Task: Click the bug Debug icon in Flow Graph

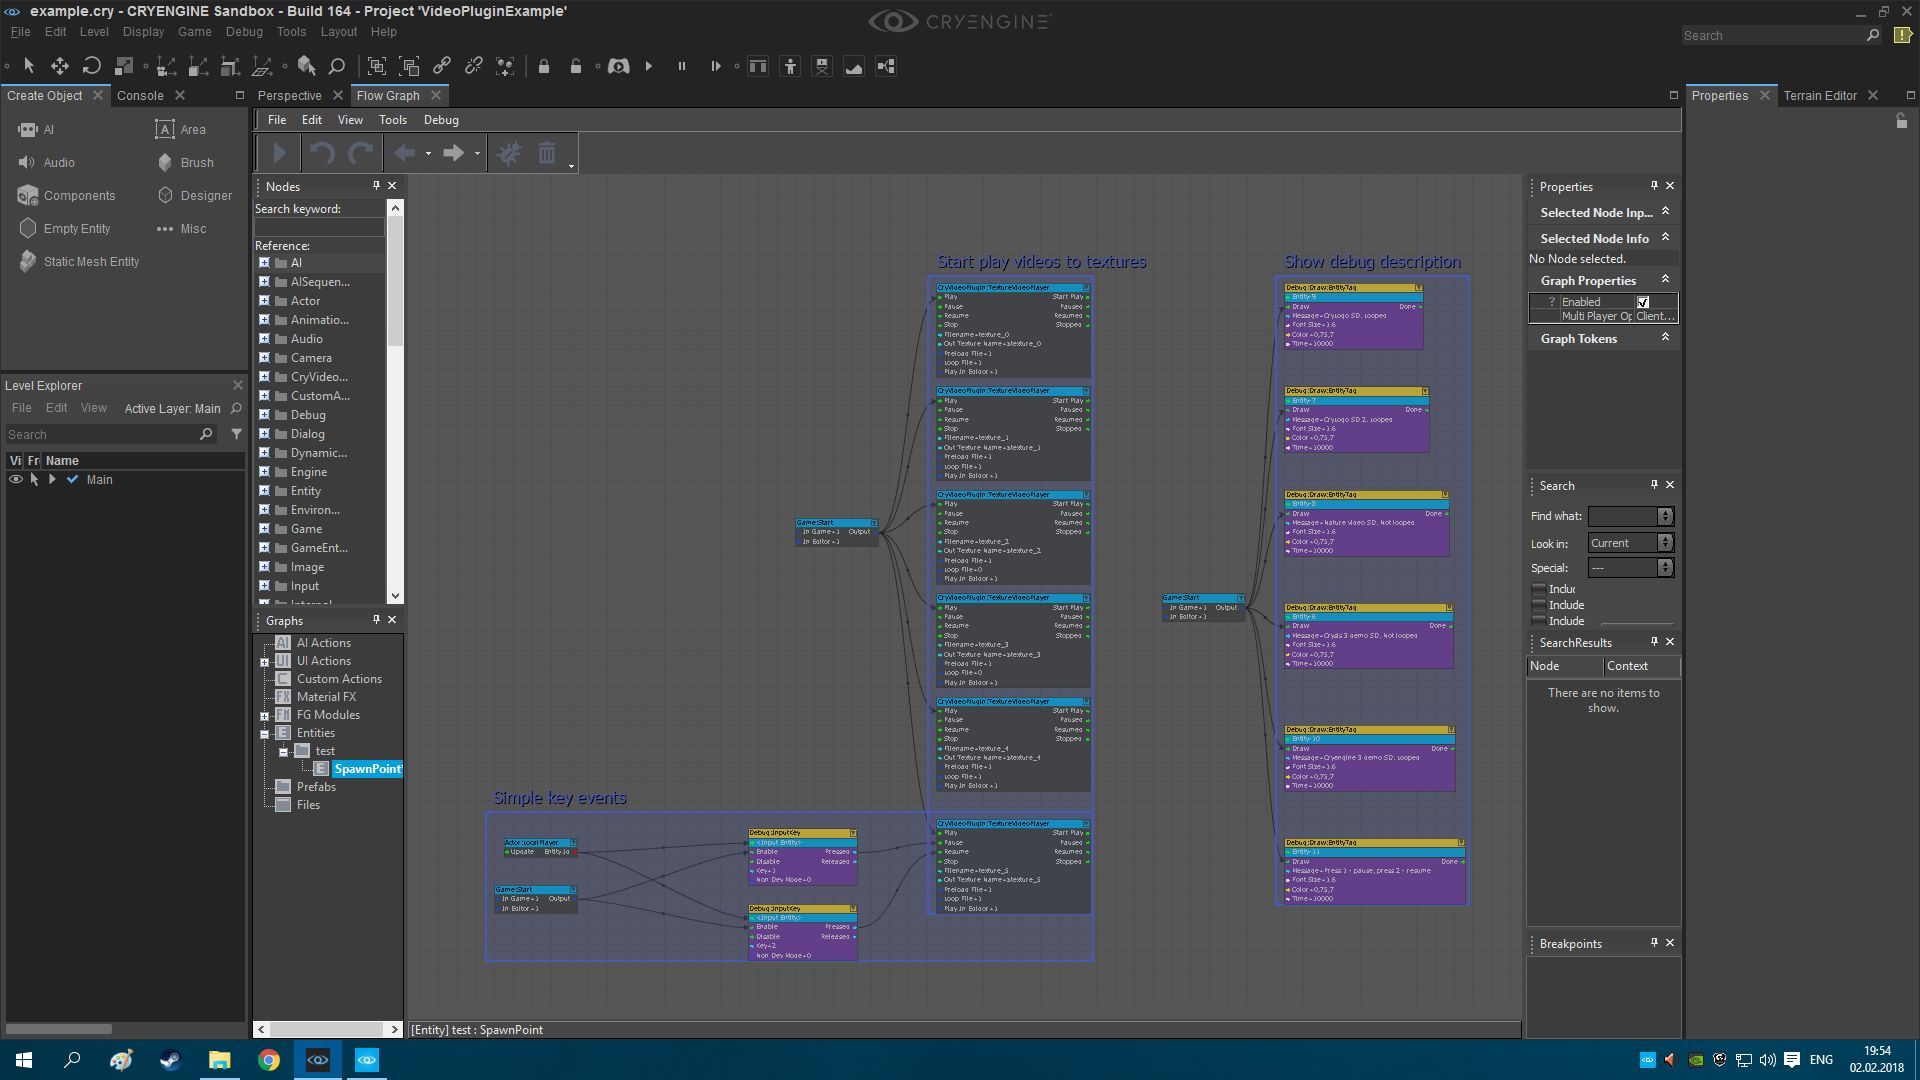Action: [x=509, y=153]
